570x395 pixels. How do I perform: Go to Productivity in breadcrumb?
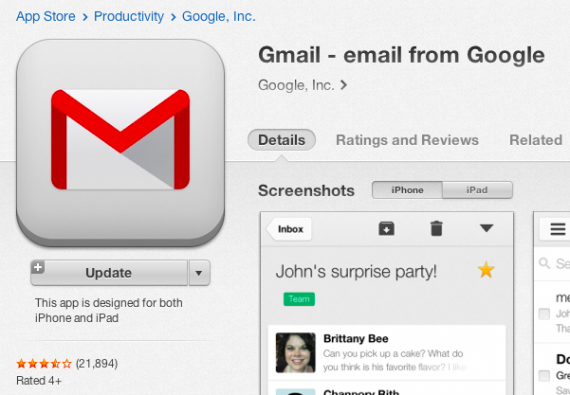click(x=129, y=16)
